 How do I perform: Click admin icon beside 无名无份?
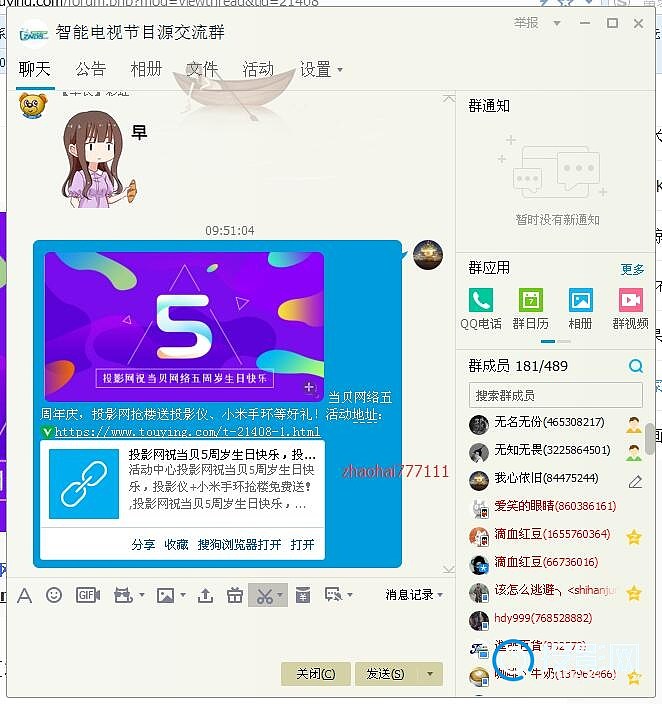[x=634, y=425]
